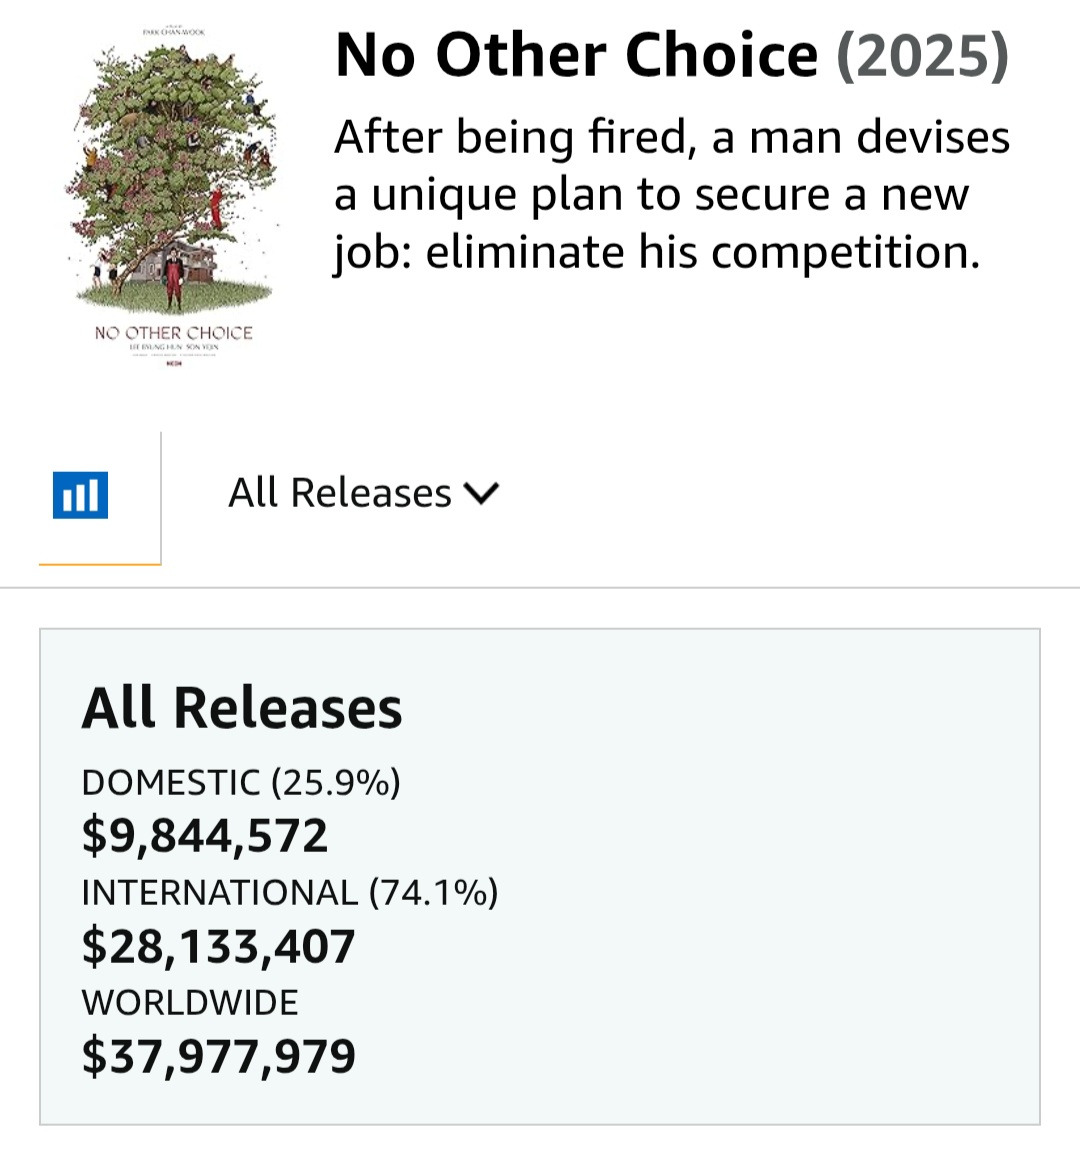
Task: Select the DOMESTIC (25.9%) label
Action: click(241, 782)
